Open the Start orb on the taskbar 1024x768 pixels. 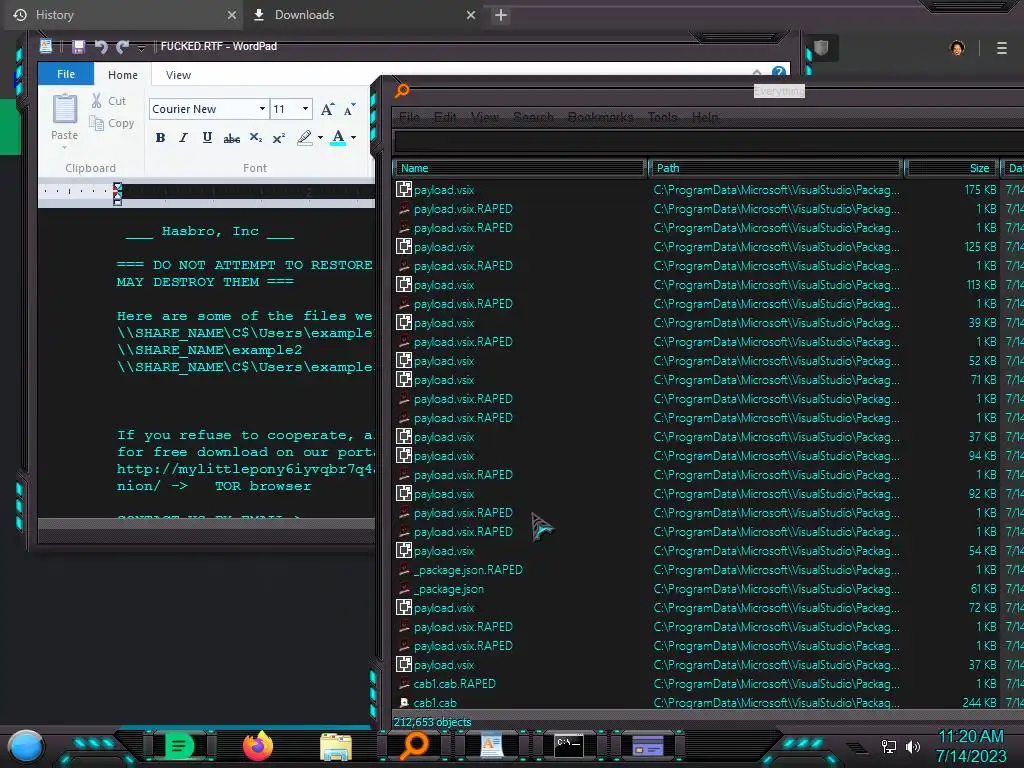(27, 746)
